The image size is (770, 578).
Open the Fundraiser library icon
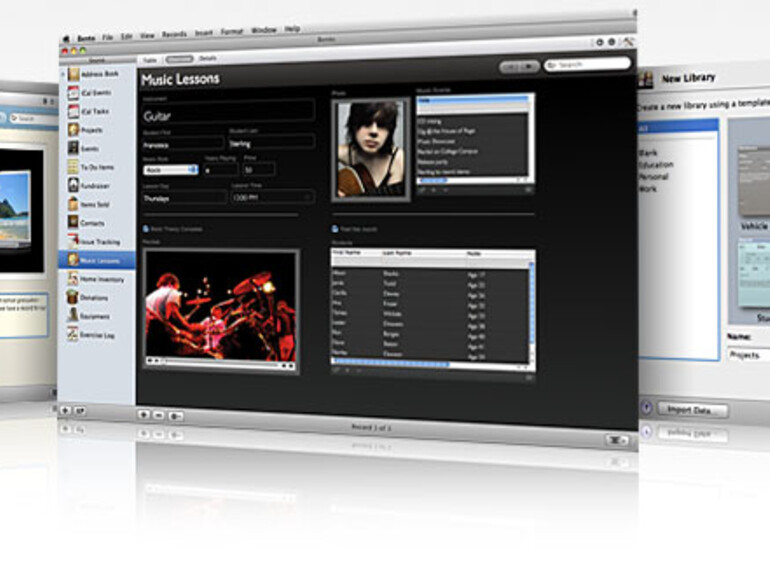[73, 186]
